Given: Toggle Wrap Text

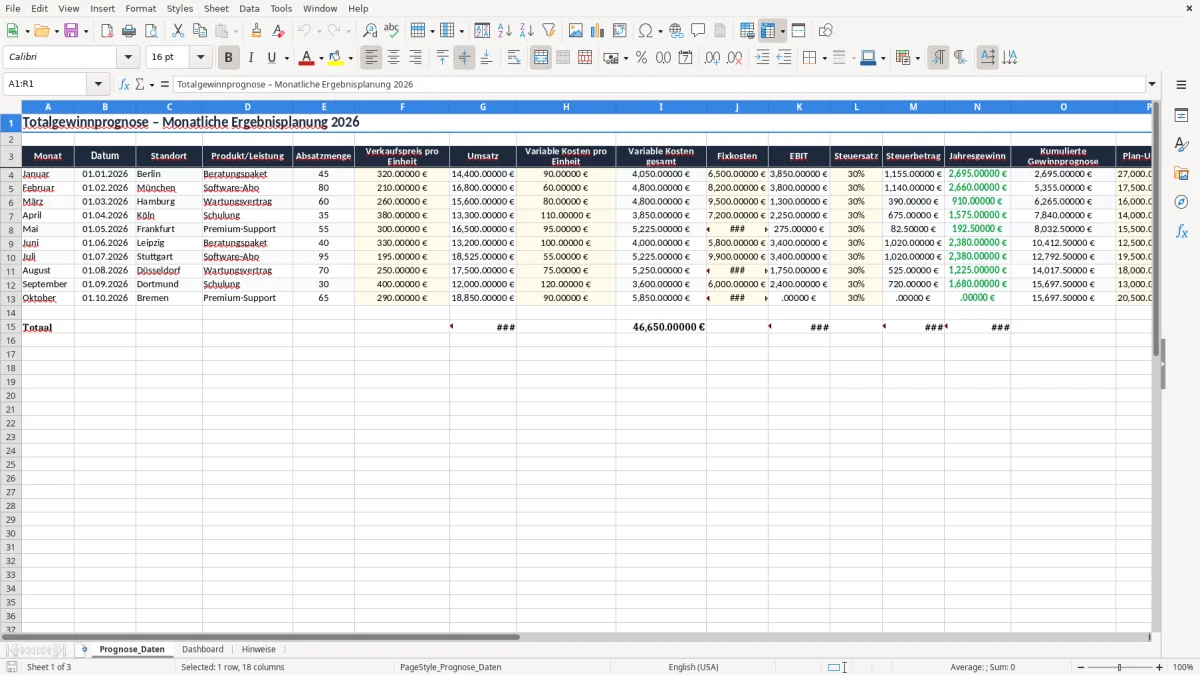Looking at the screenshot, I should [514, 58].
